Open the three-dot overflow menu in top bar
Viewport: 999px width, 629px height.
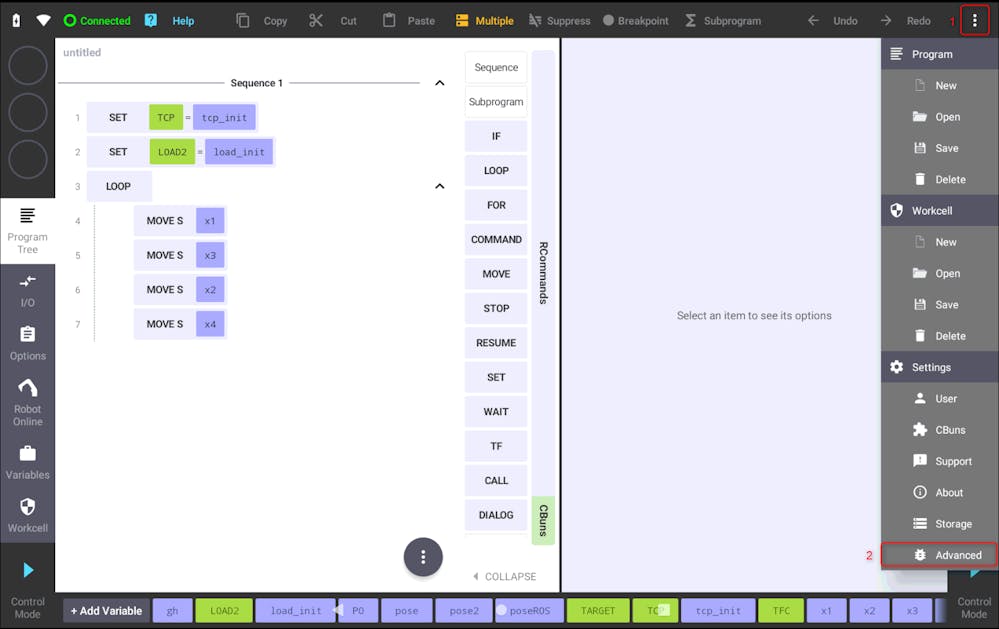coord(974,20)
